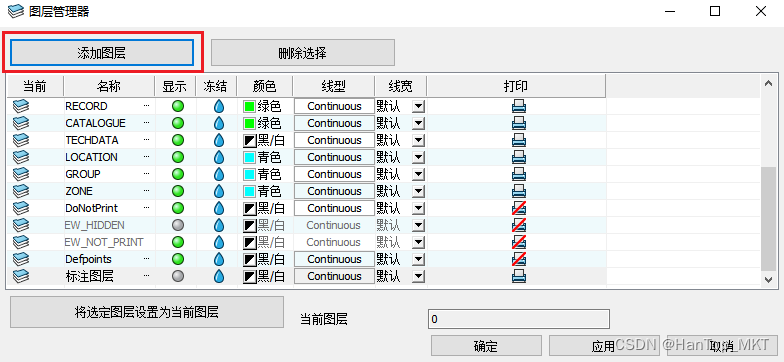Open line width dropdown for RECORD layer
The width and height of the screenshot is (784, 362).
419,106
